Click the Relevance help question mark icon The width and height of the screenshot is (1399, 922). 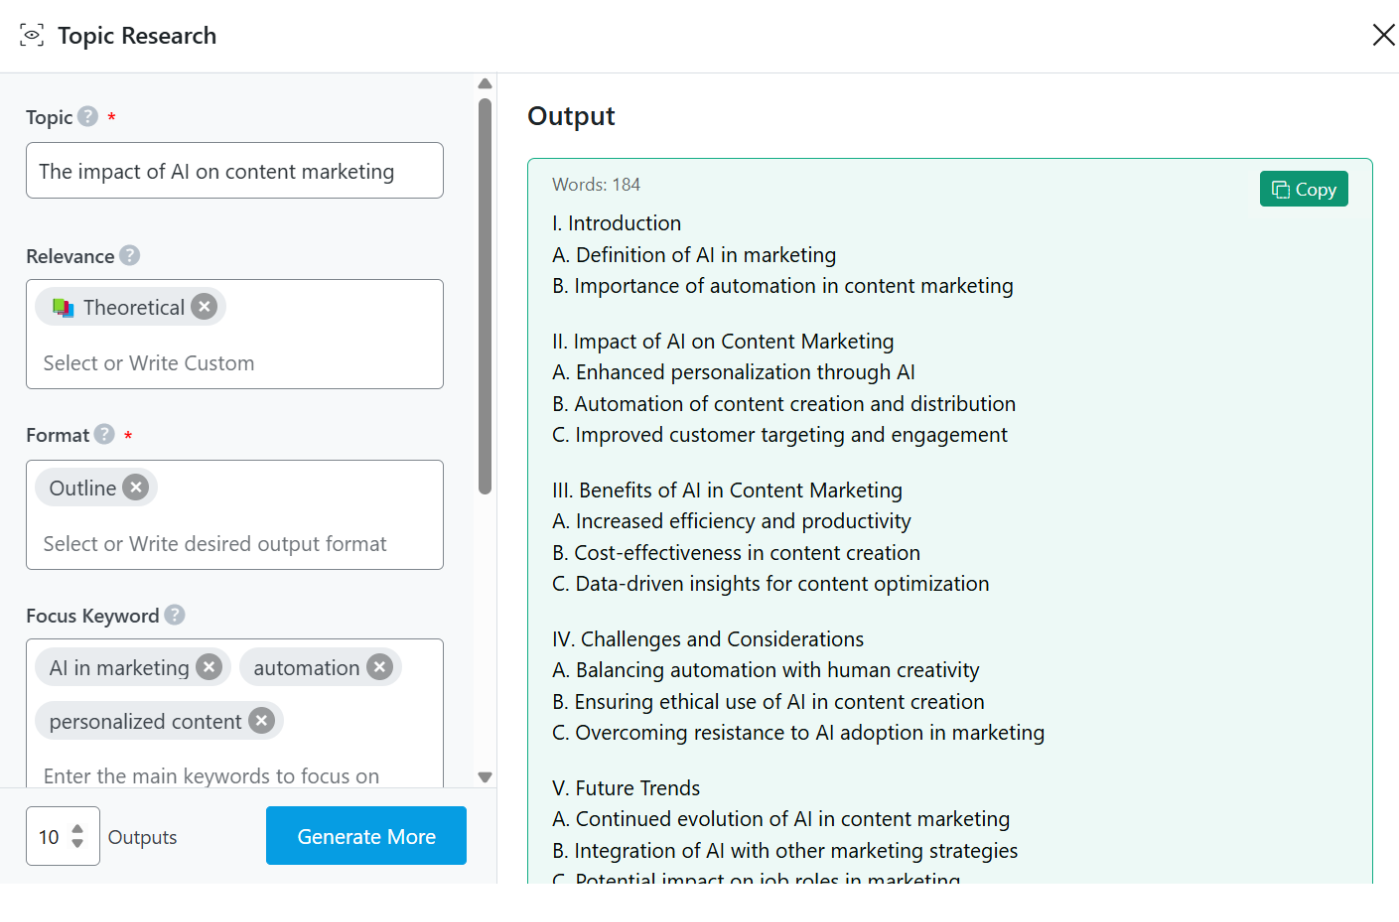pos(130,256)
